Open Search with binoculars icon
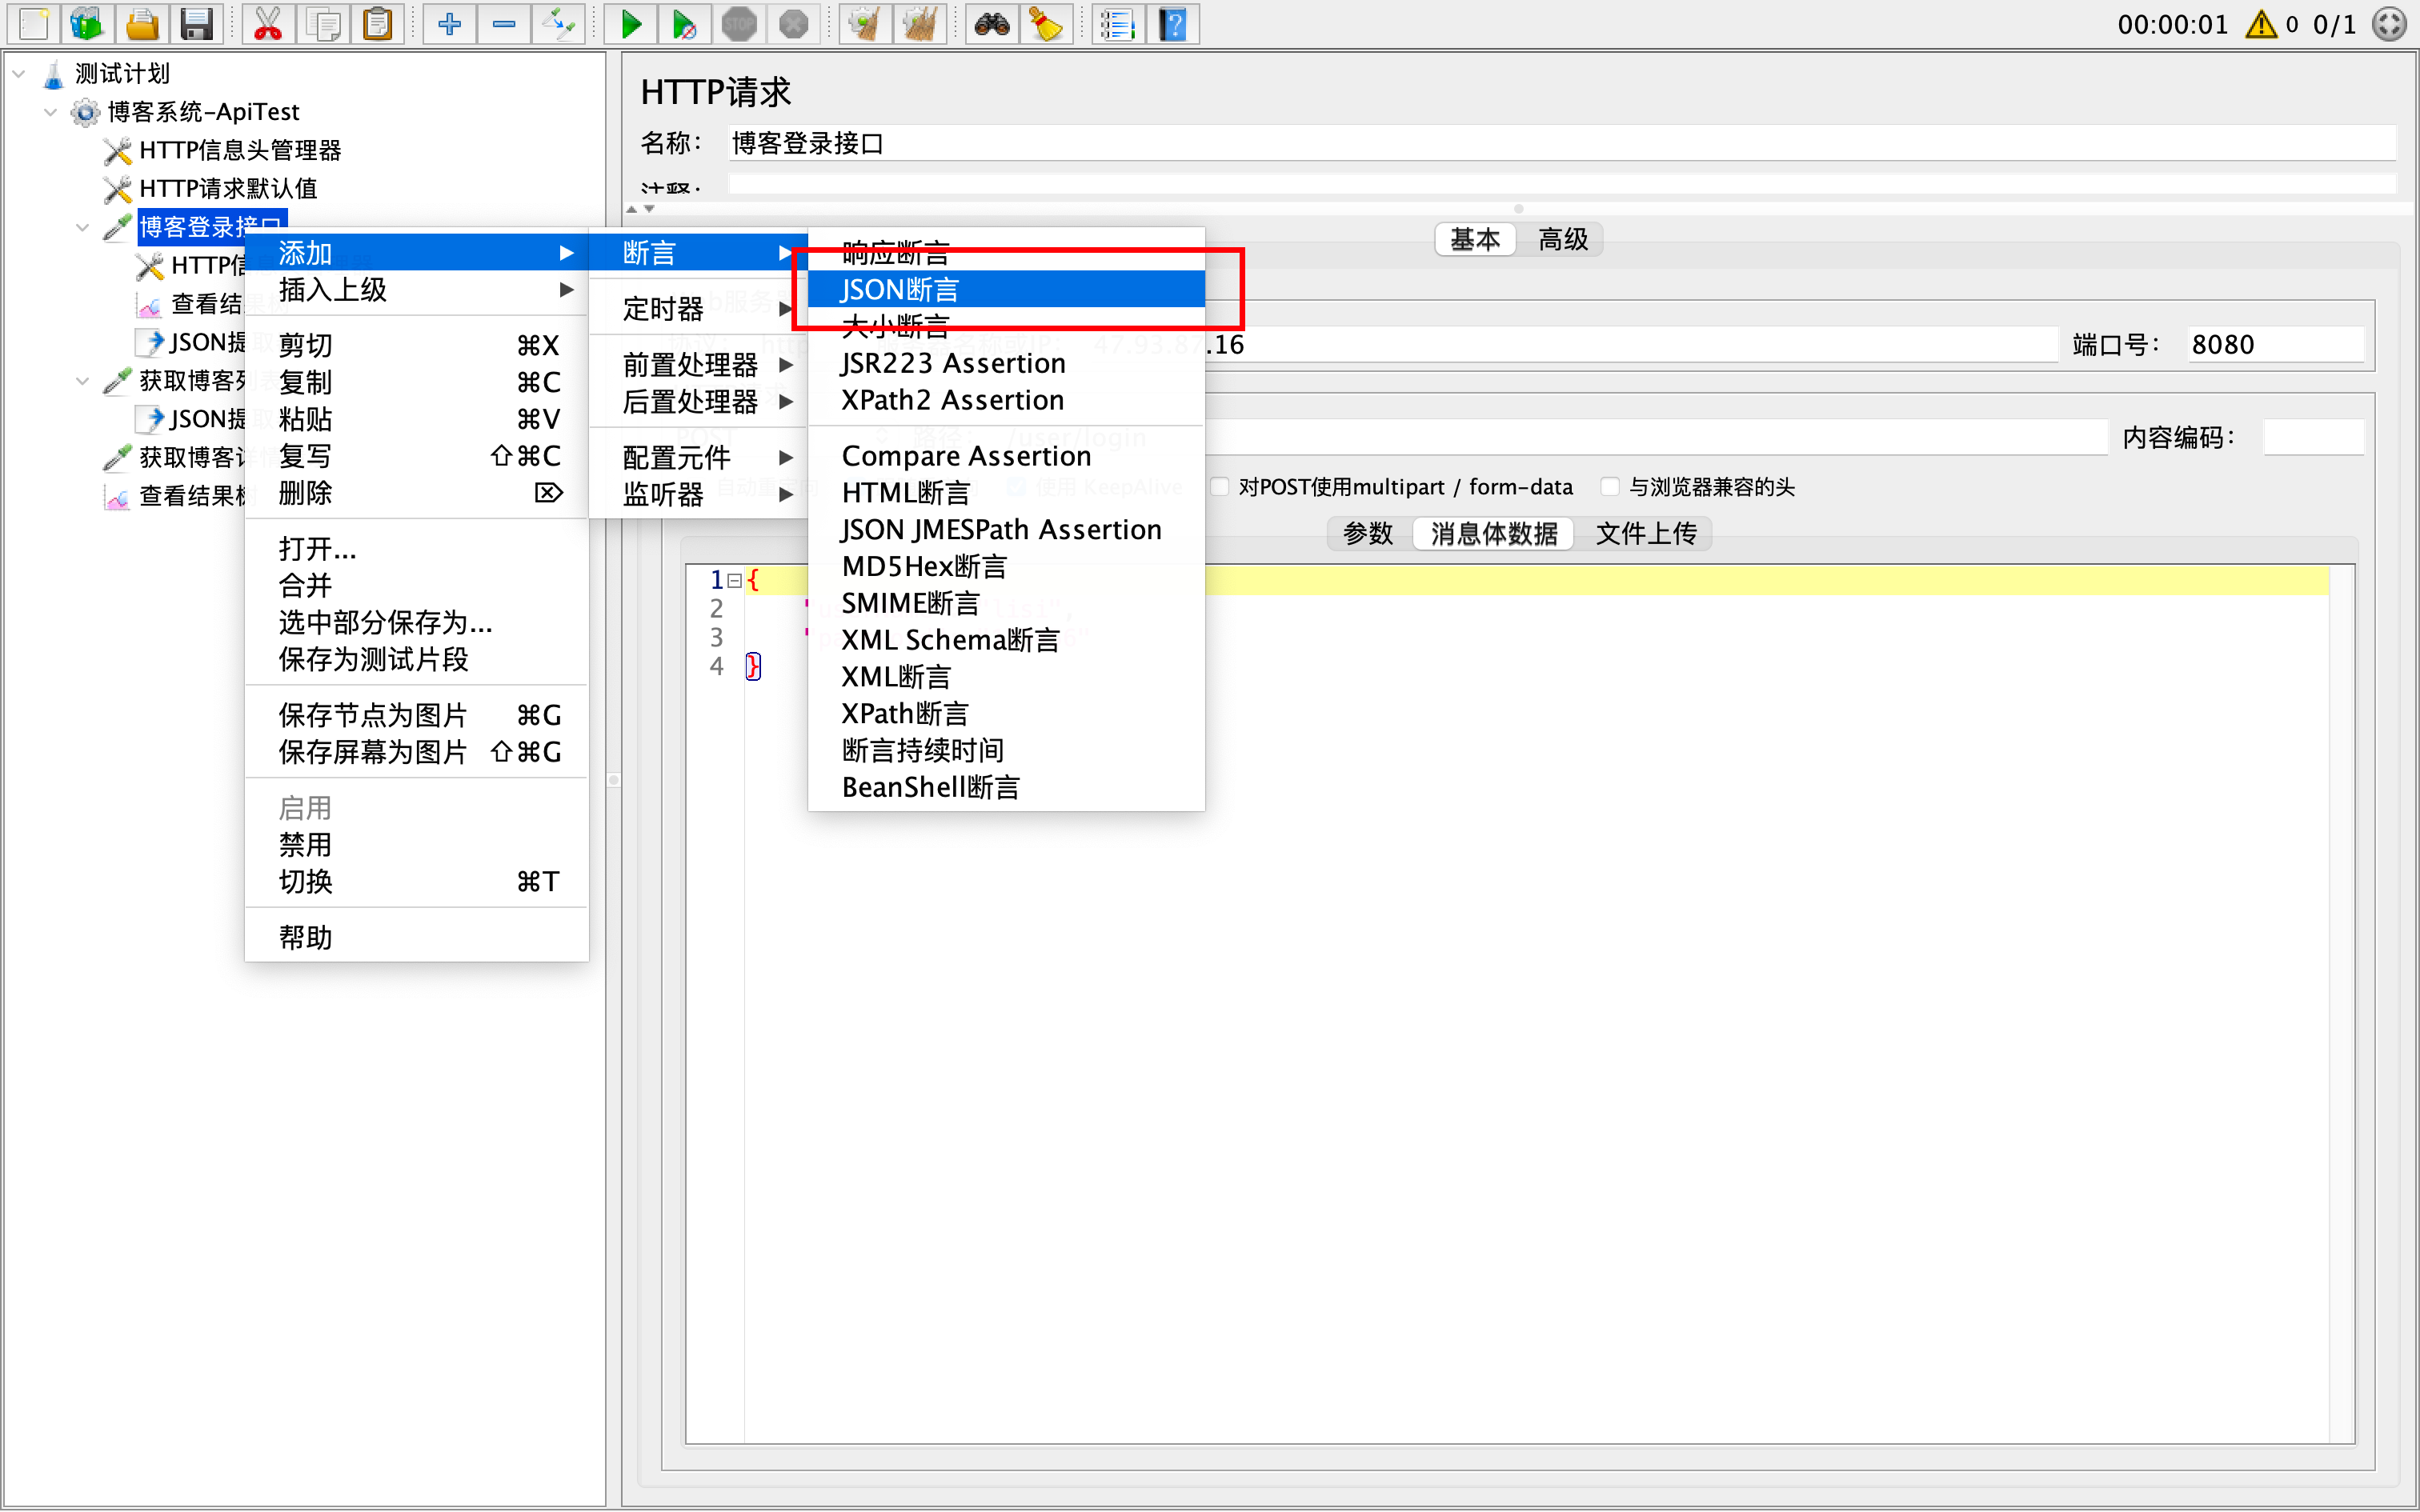The height and width of the screenshot is (1512, 2420). [992, 23]
